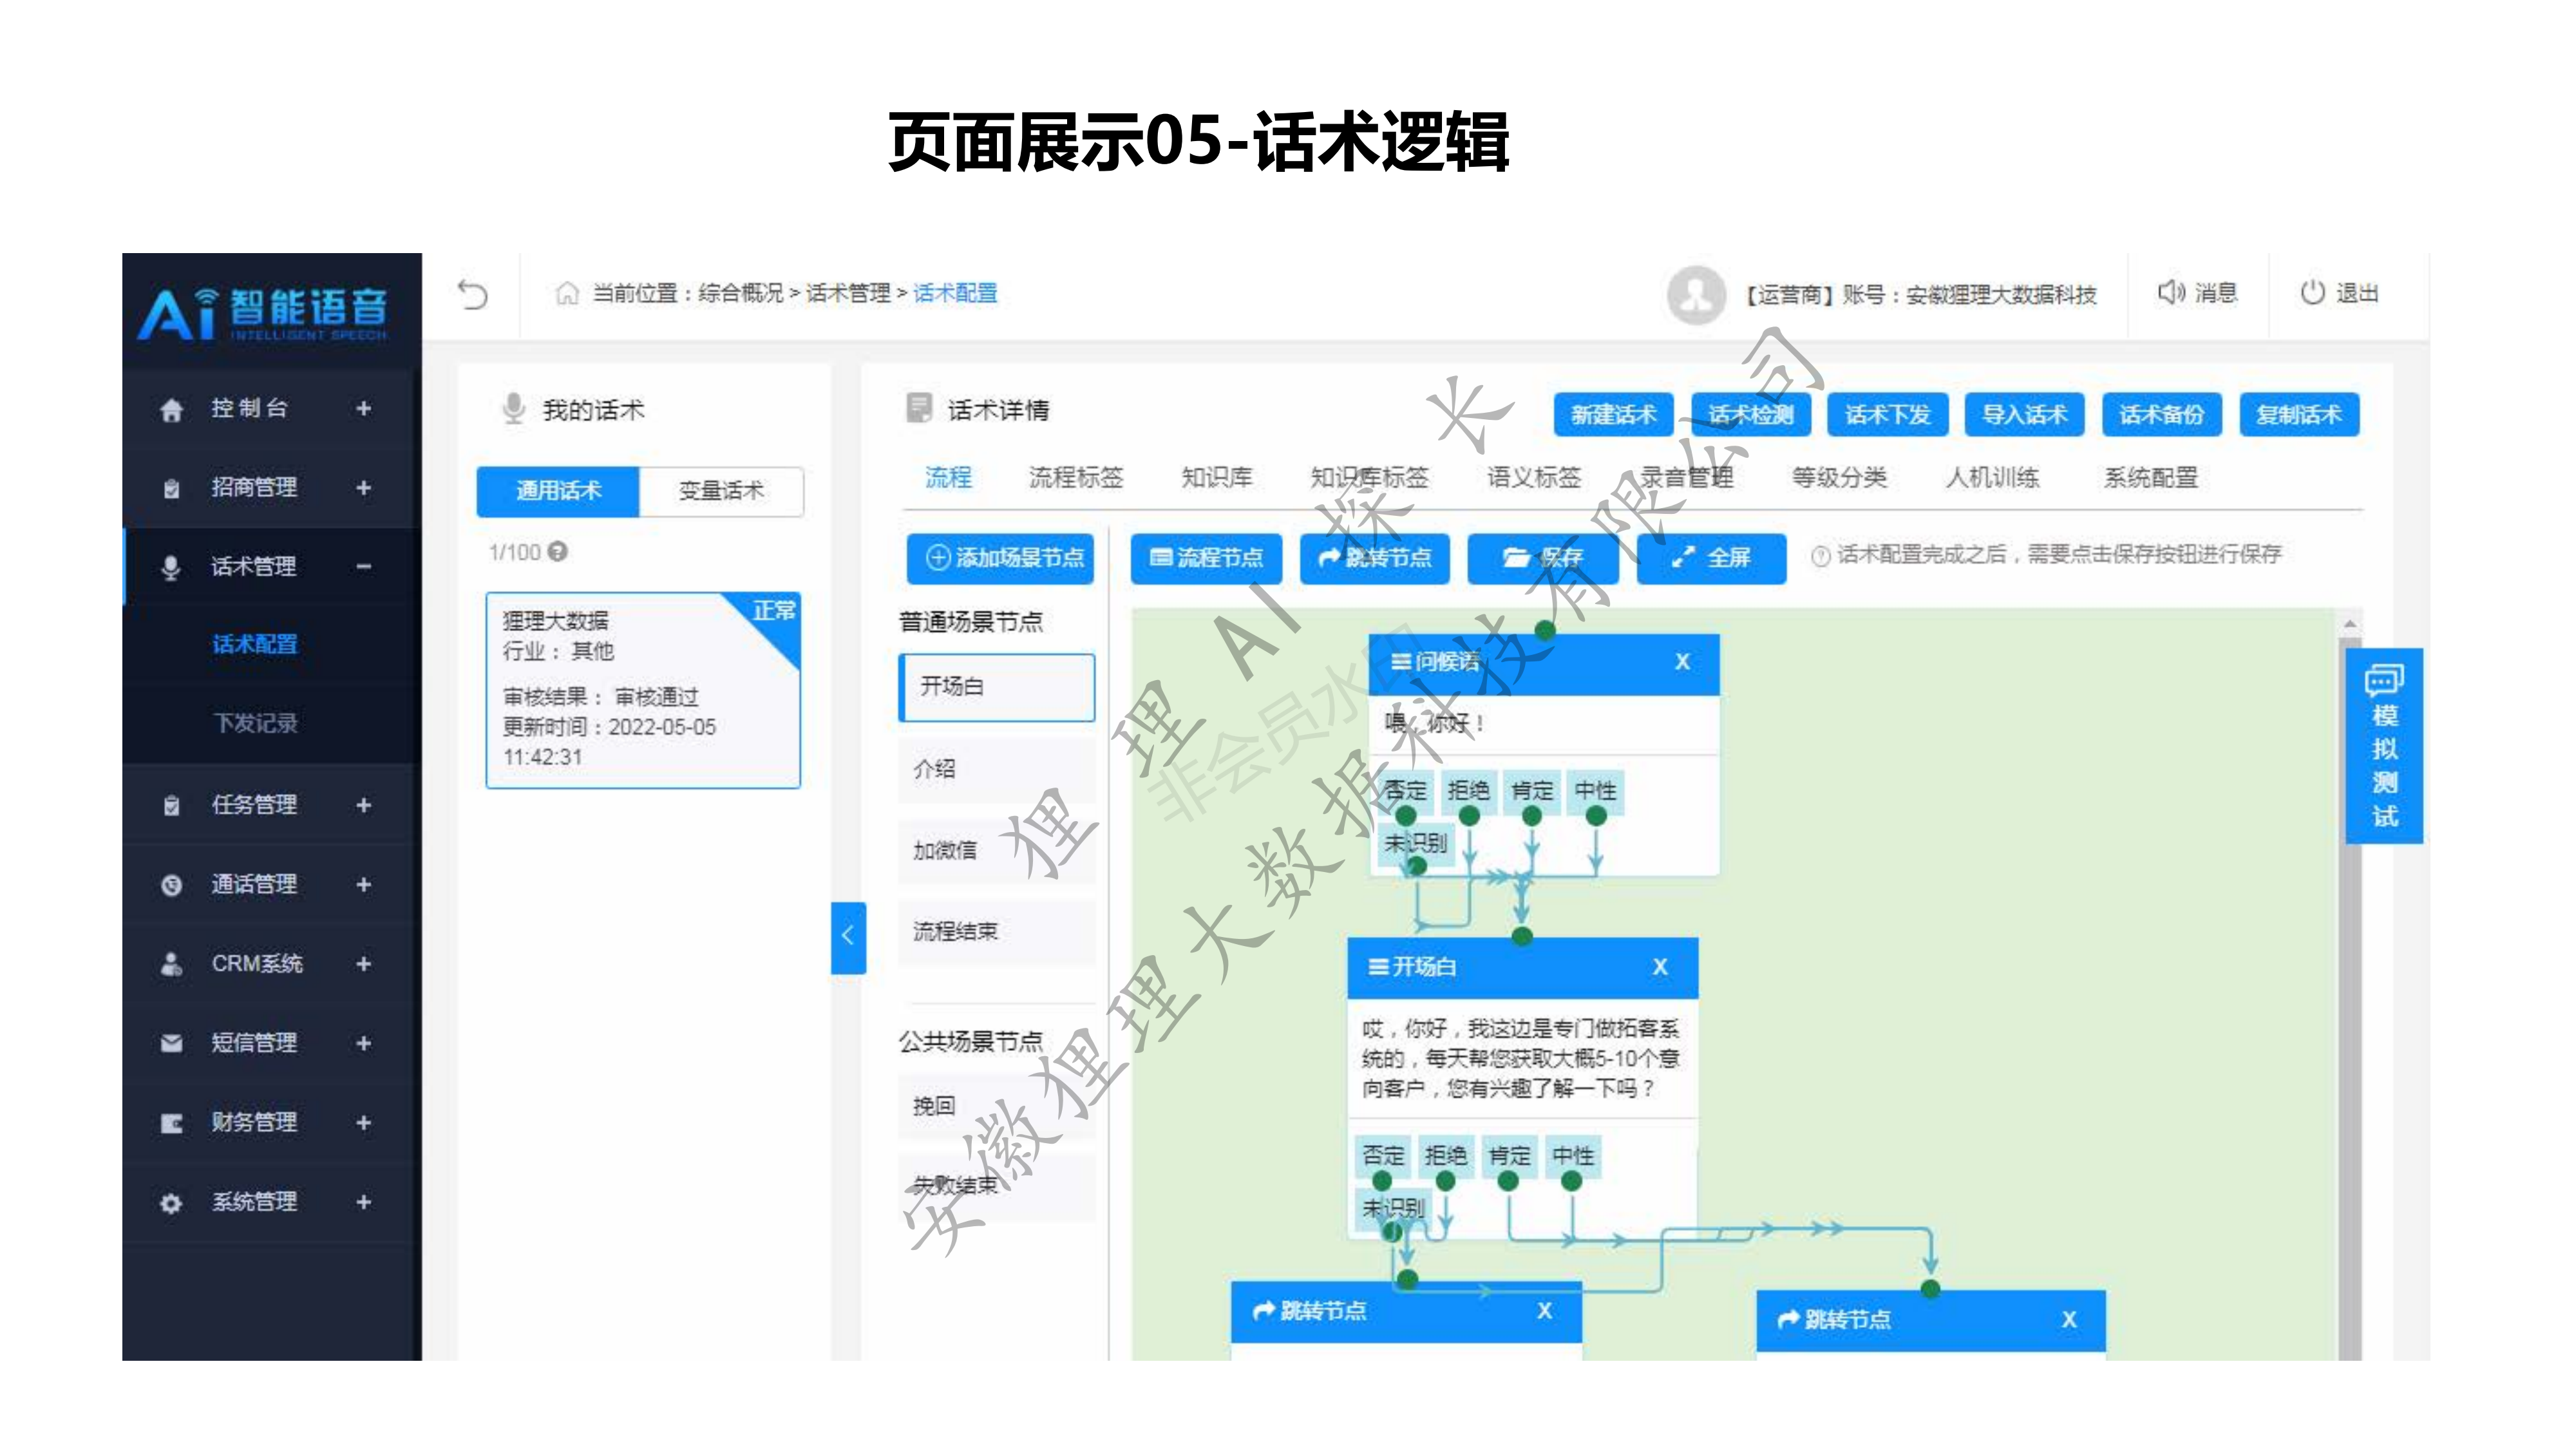The height and width of the screenshot is (1449, 2576).
Task: Open the 模拟测试 side panel
Action: [x=2384, y=746]
